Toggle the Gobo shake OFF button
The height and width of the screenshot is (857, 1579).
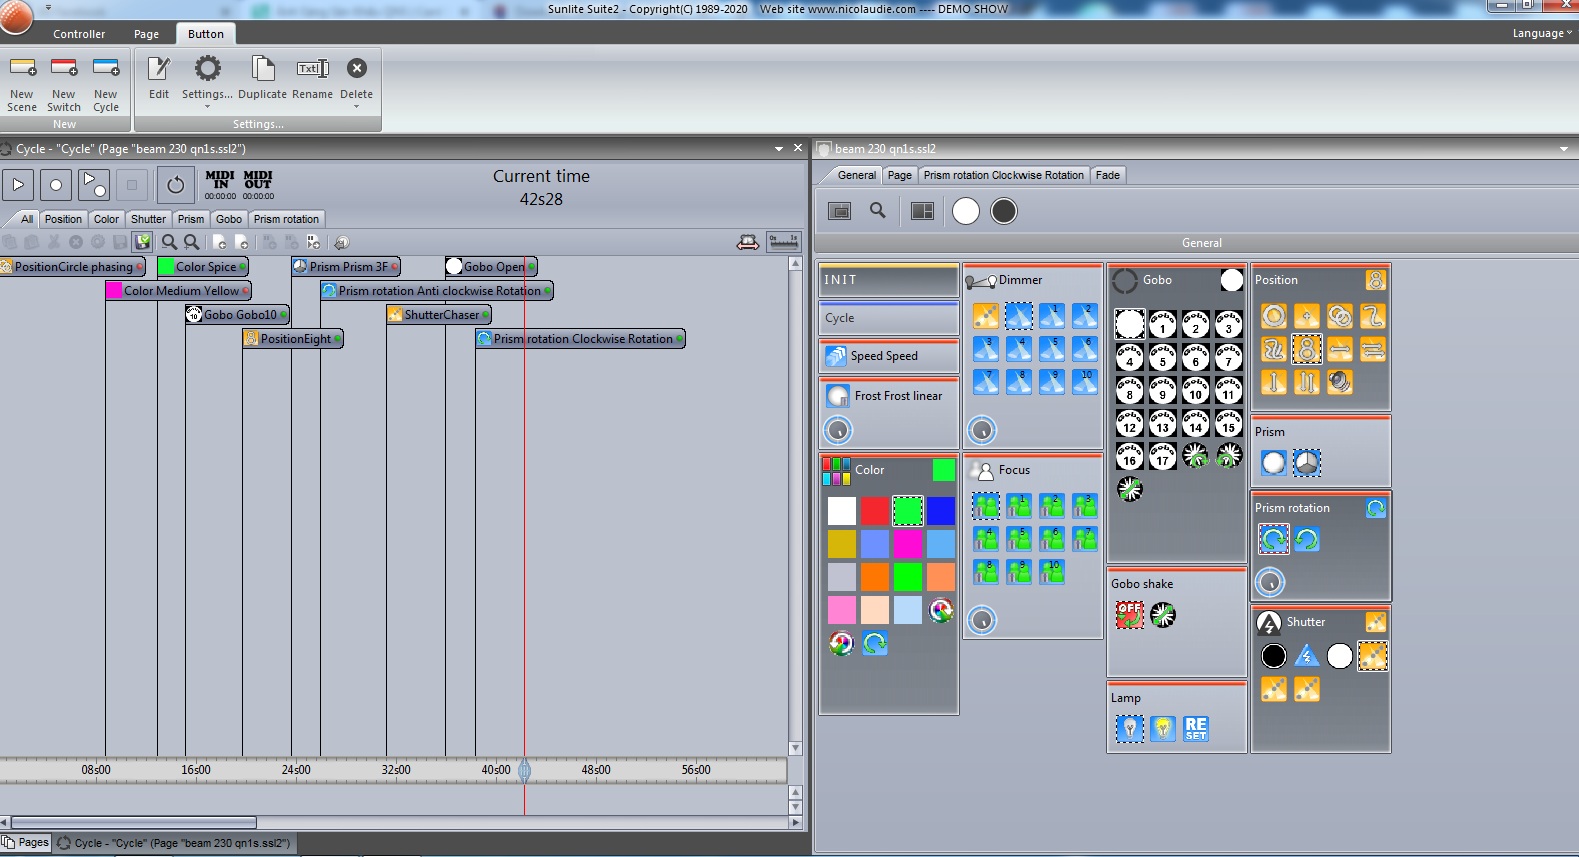[1130, 615]
